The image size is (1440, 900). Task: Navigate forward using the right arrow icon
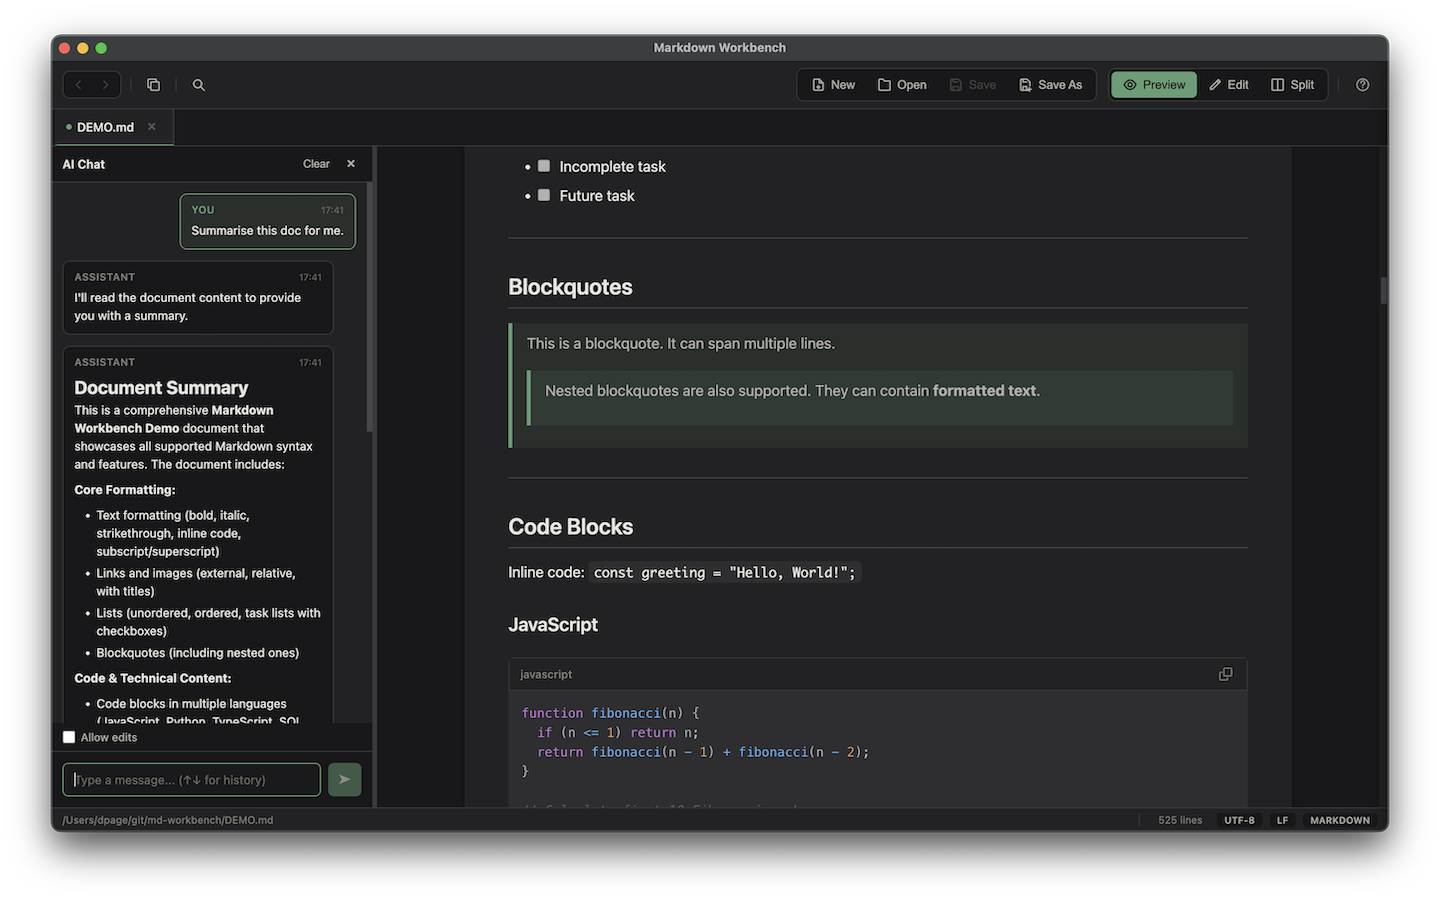(x=106, y=84)
